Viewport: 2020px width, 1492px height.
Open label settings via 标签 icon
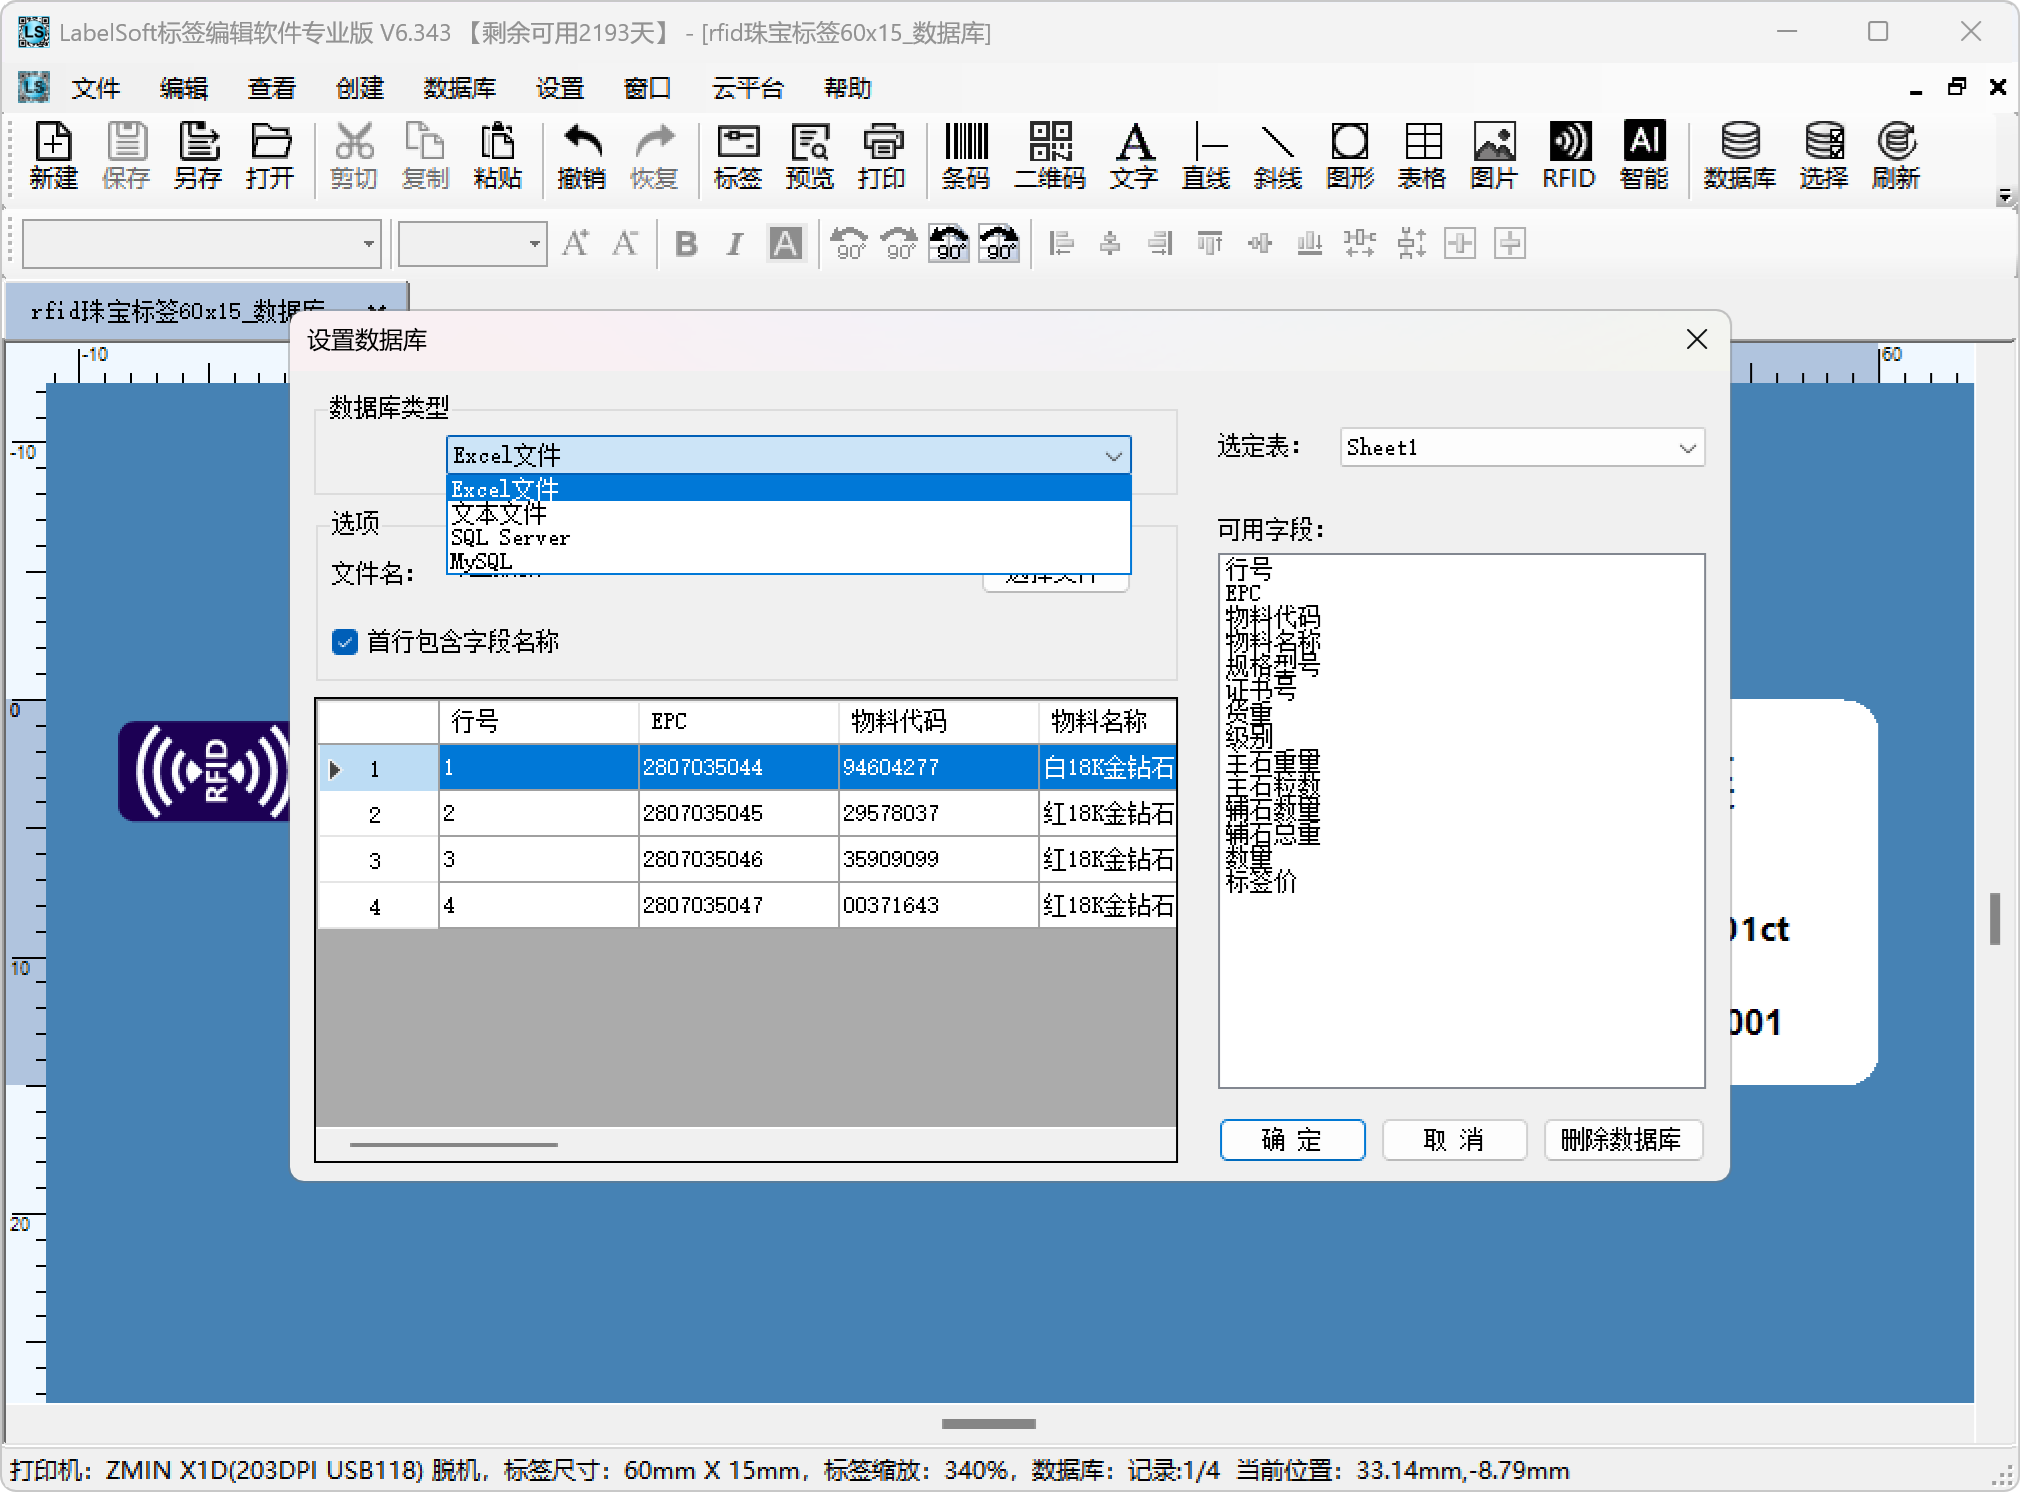coord(738,155)
